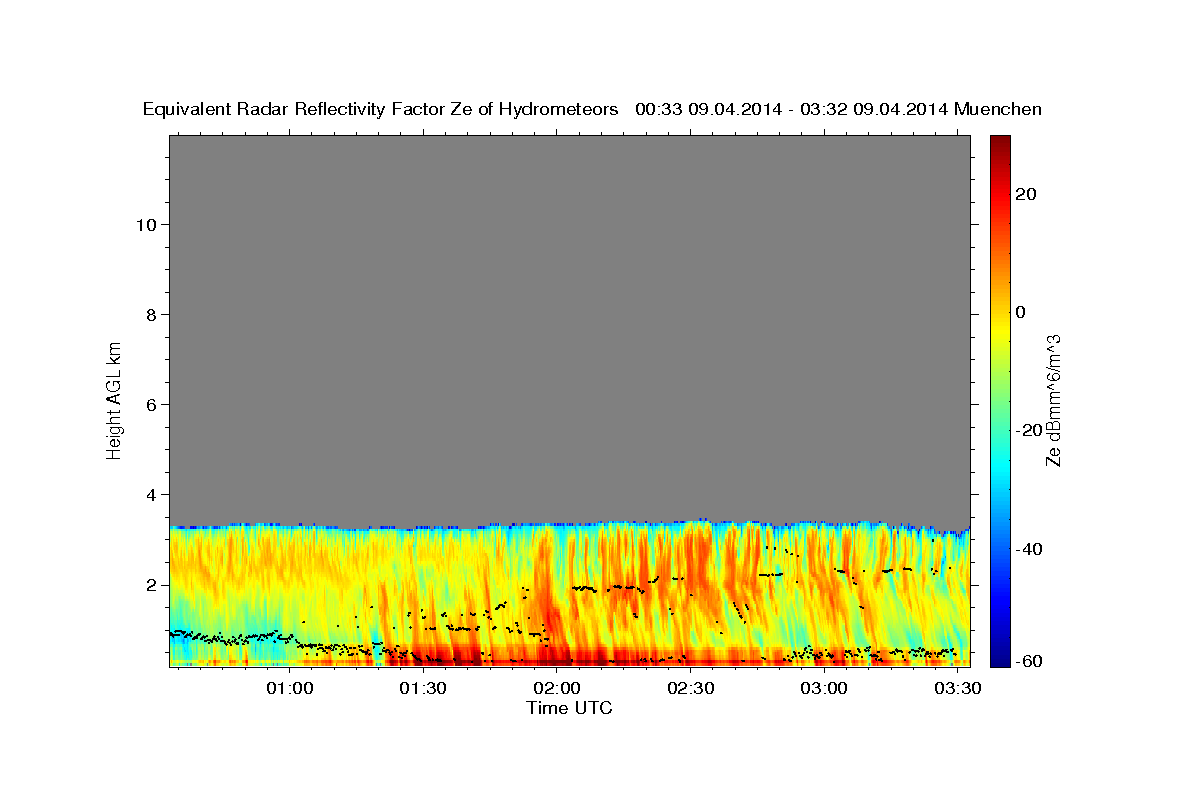This screenshot has width=1200, height=800.
Task: Click the gray no-data region of the plot
Action: [569, 328]
